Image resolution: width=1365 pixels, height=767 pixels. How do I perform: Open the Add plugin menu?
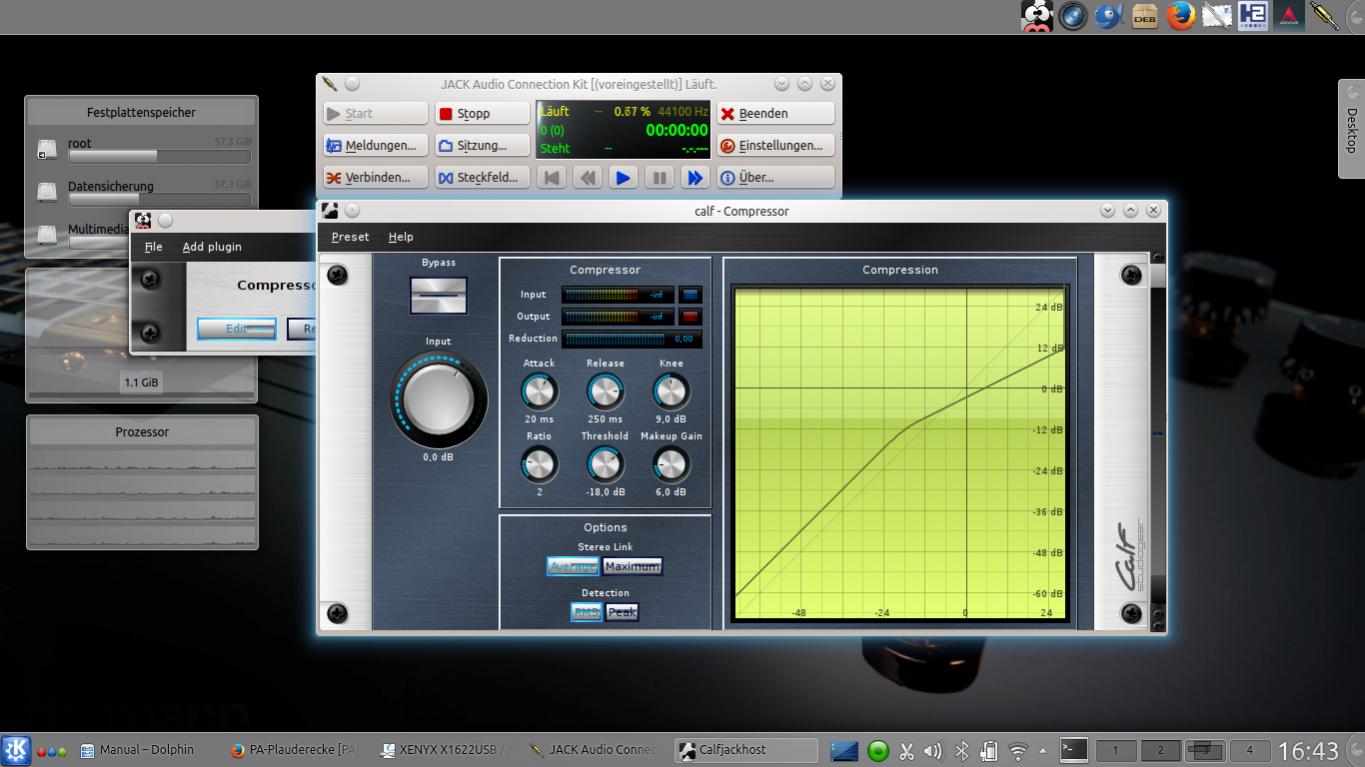(212, 247)
